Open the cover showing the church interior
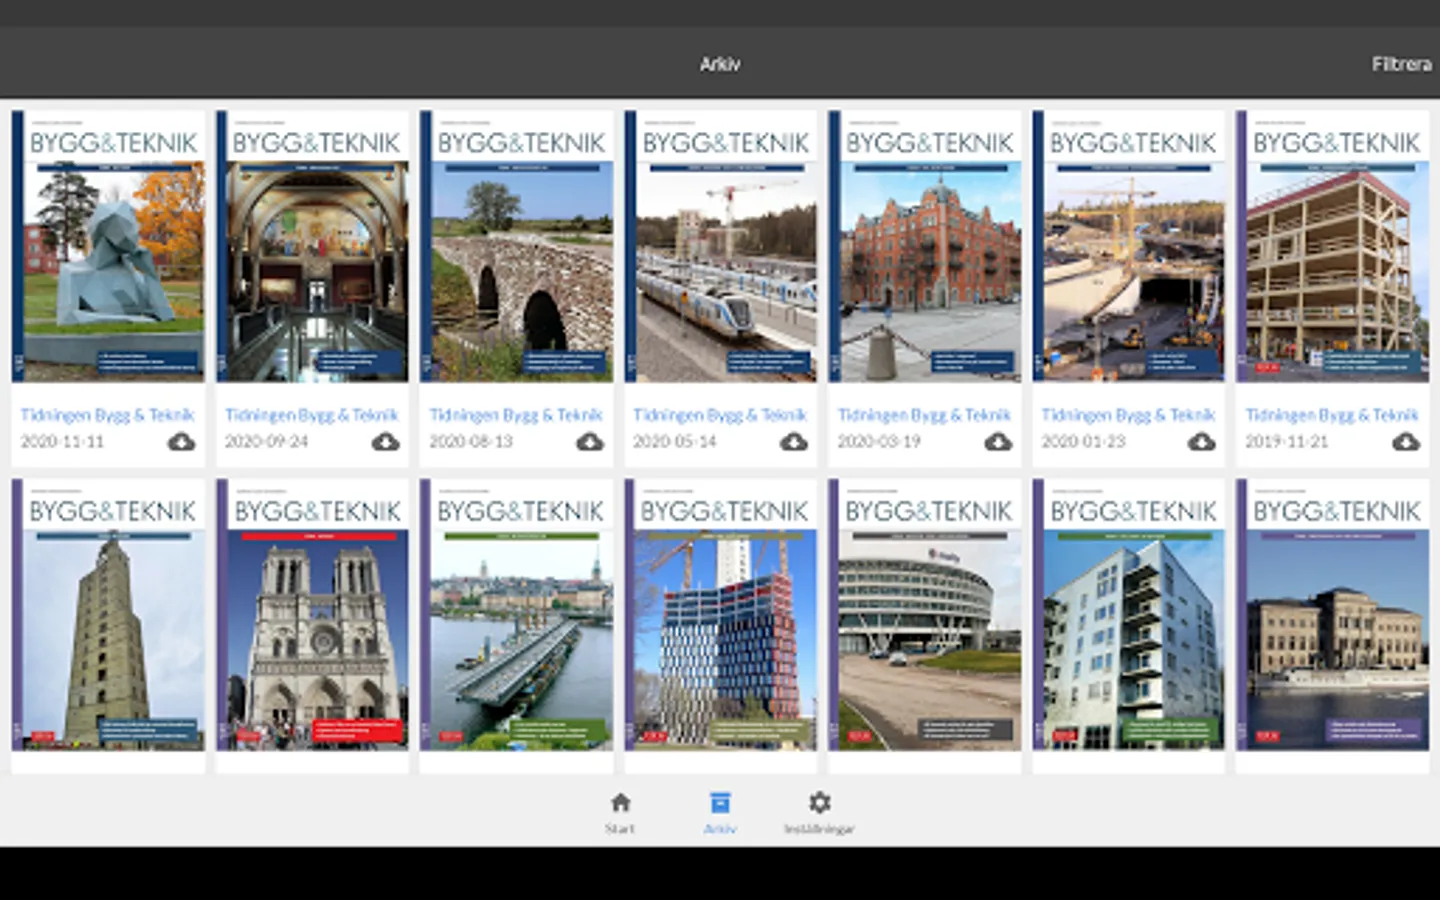Image resolution: width=1440 pixels, height=900 pixels. click(x=312, y=246)
